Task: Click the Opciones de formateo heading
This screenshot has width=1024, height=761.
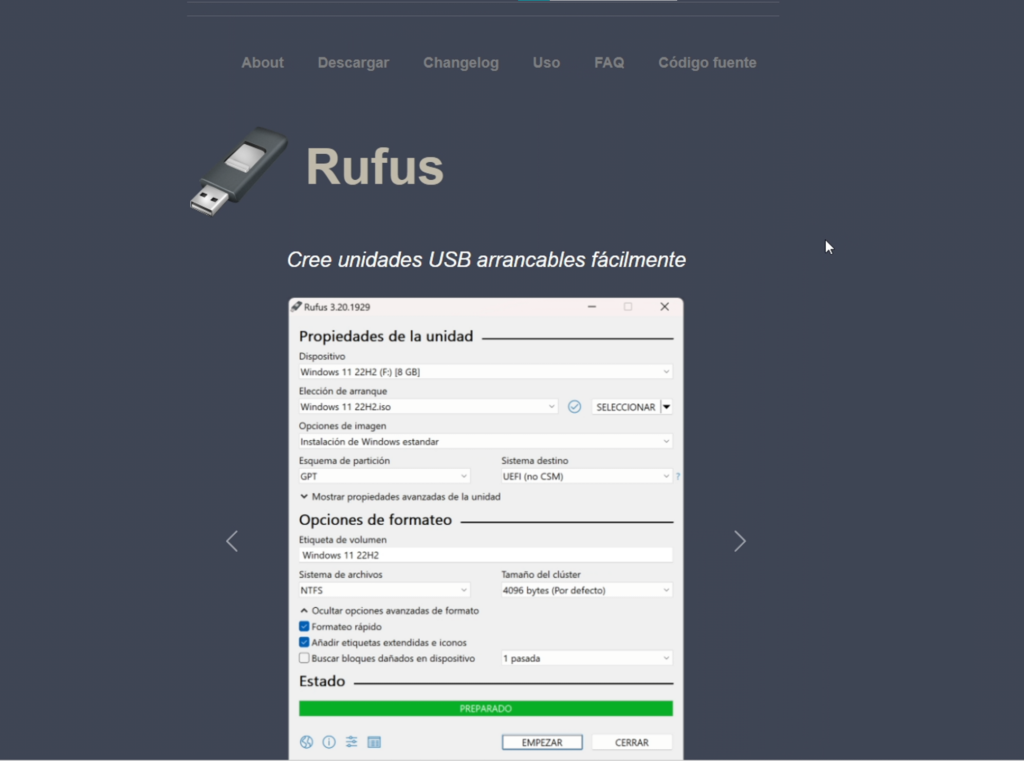Action: tap(376, 520)
